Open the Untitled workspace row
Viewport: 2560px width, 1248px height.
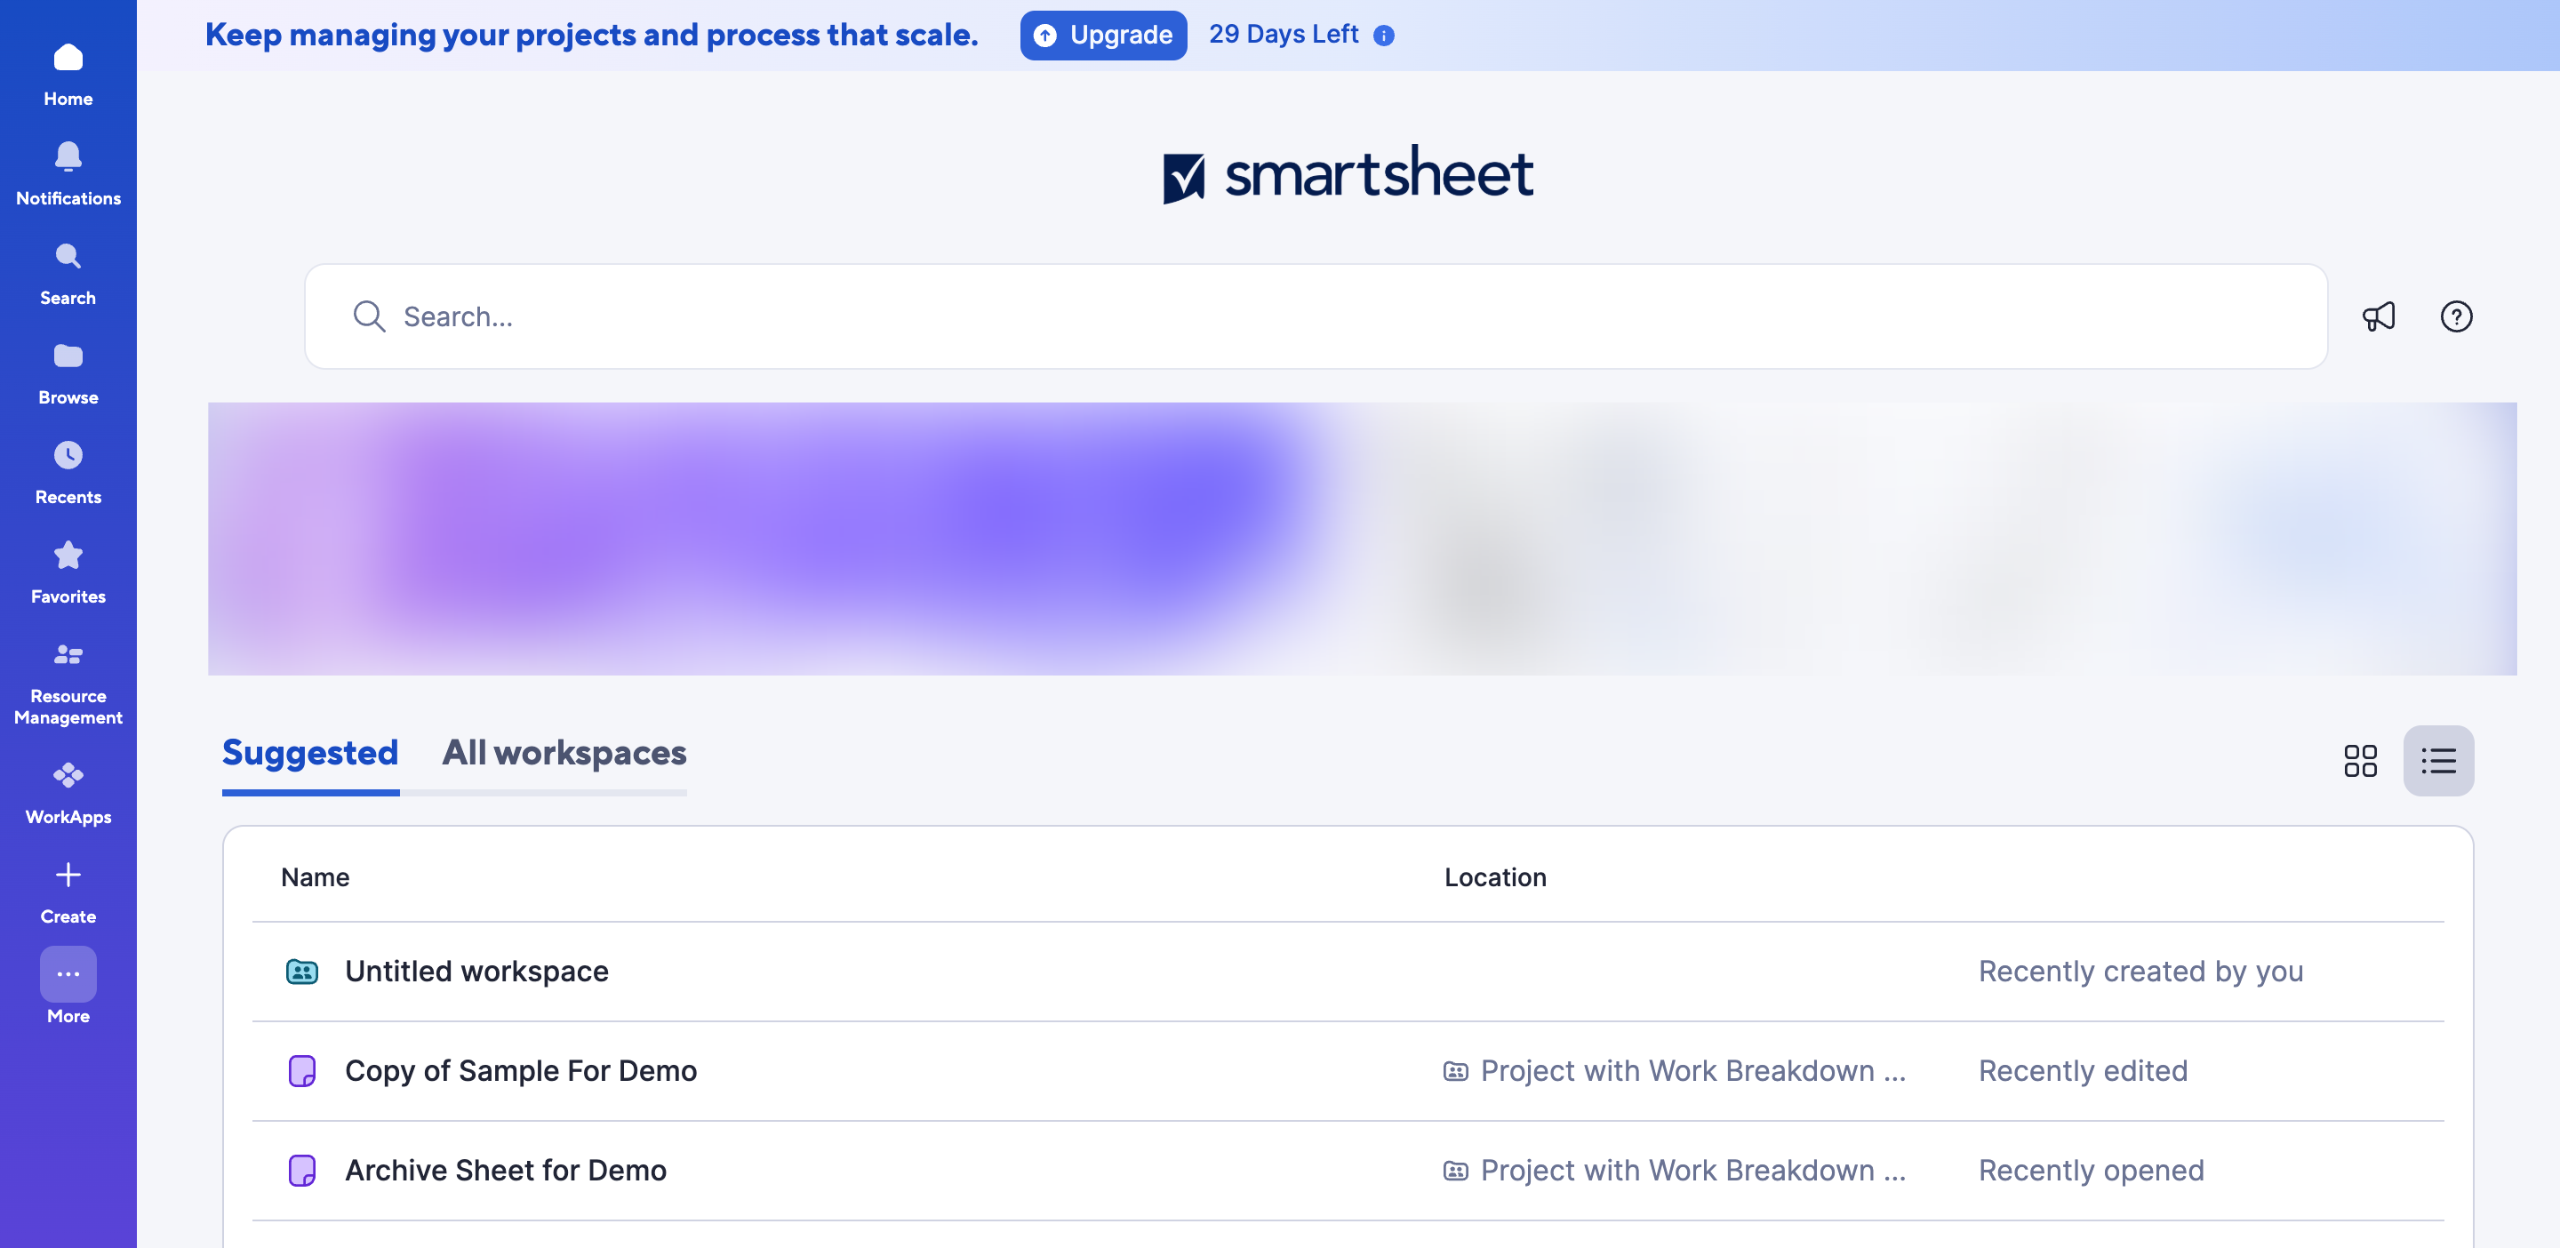coord(476,971)
